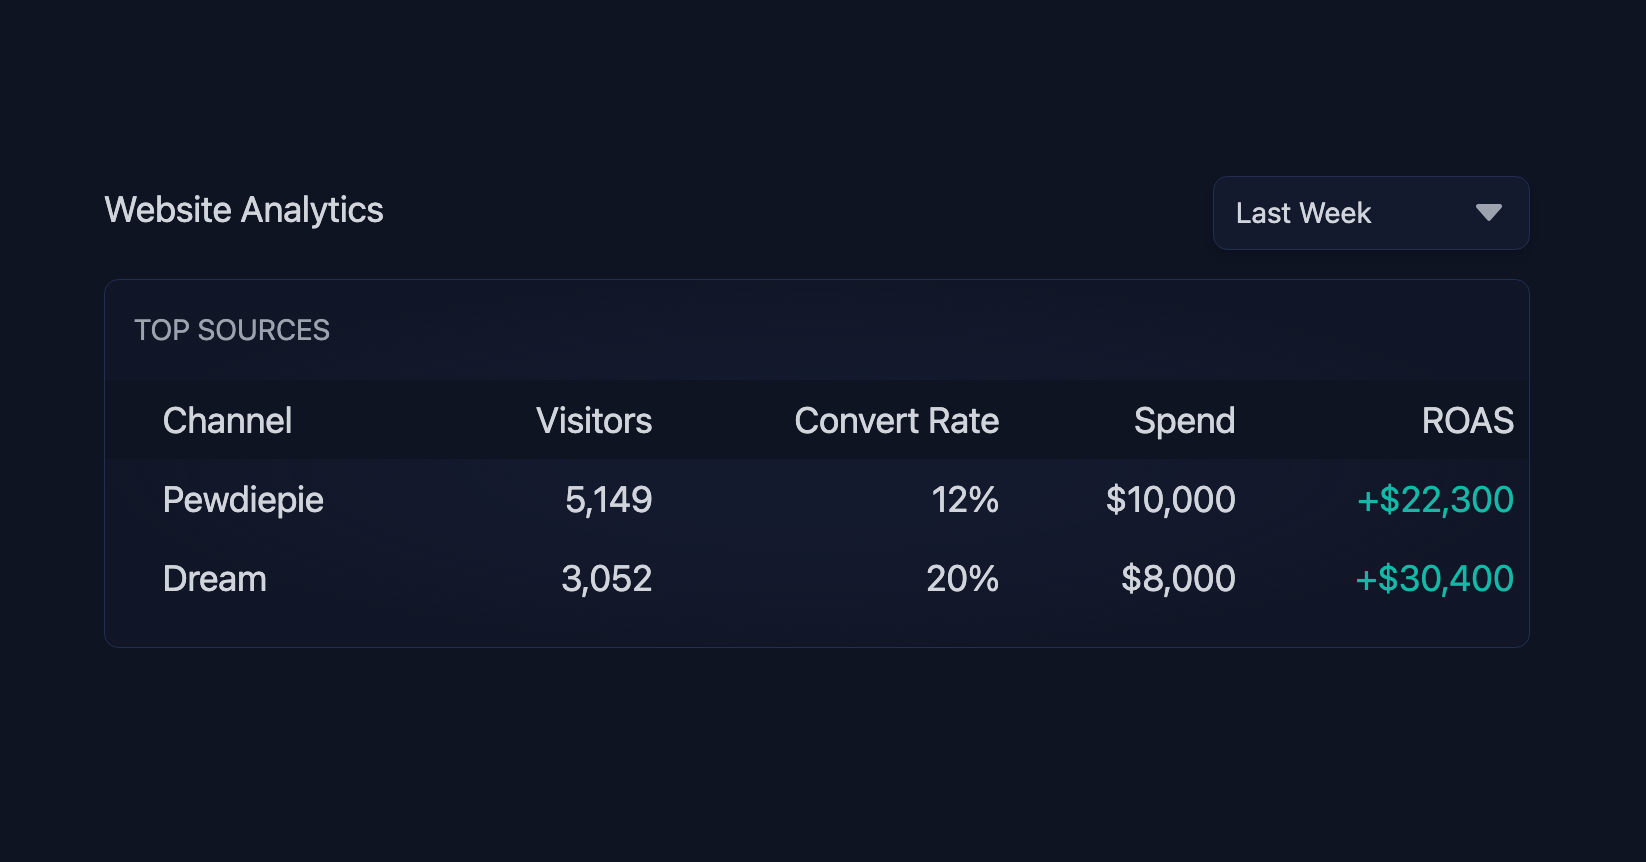Viewport: 1646px width, 862px height.
Task: Click the $10,000 spend value
Action: (x=1171, y=500)
